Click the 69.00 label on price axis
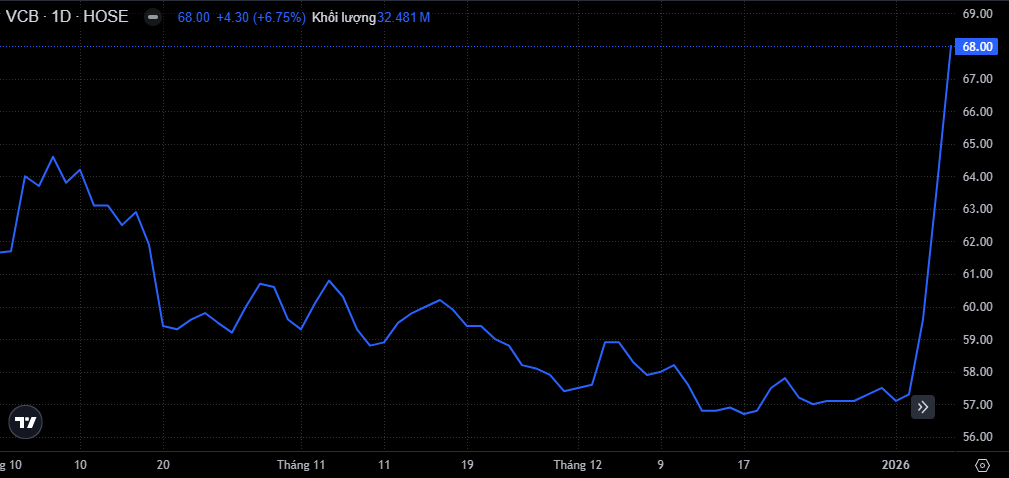 tap(976, 14)
